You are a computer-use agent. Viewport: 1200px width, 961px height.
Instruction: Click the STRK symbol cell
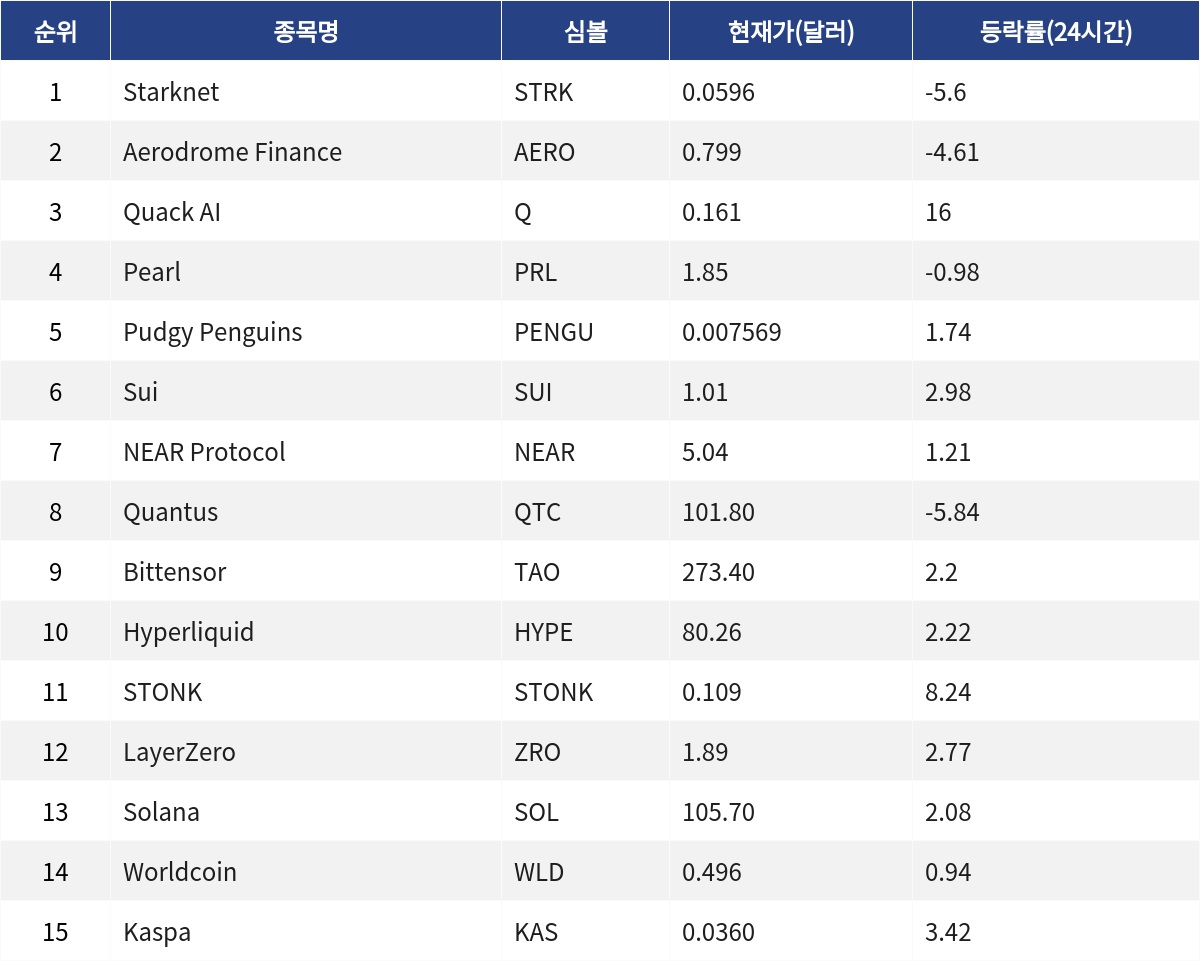pyautogui.click(x=586, y=92)
